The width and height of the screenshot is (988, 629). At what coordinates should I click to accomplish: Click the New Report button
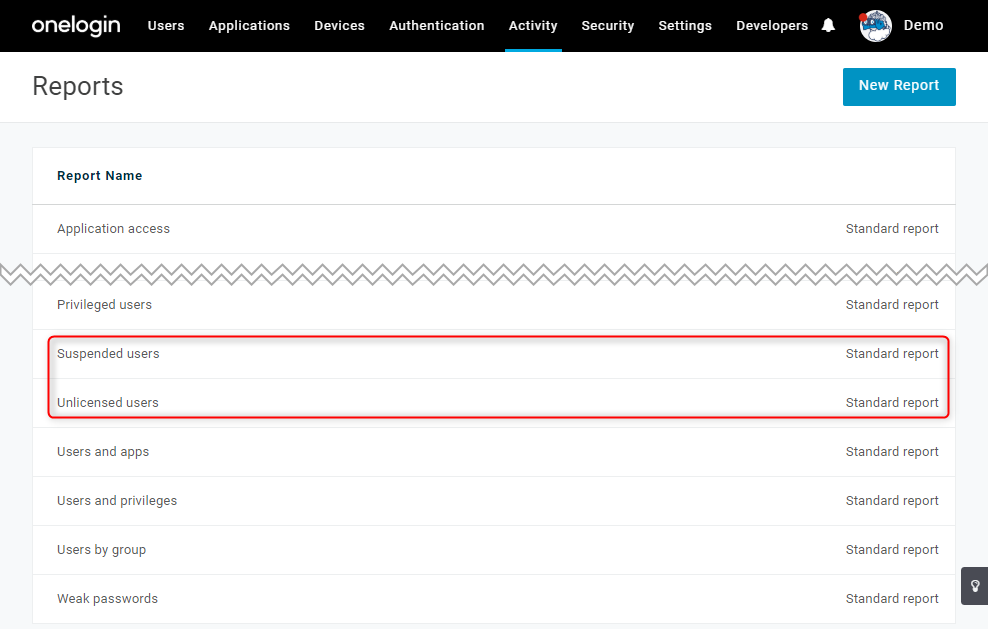coord(899,86)
